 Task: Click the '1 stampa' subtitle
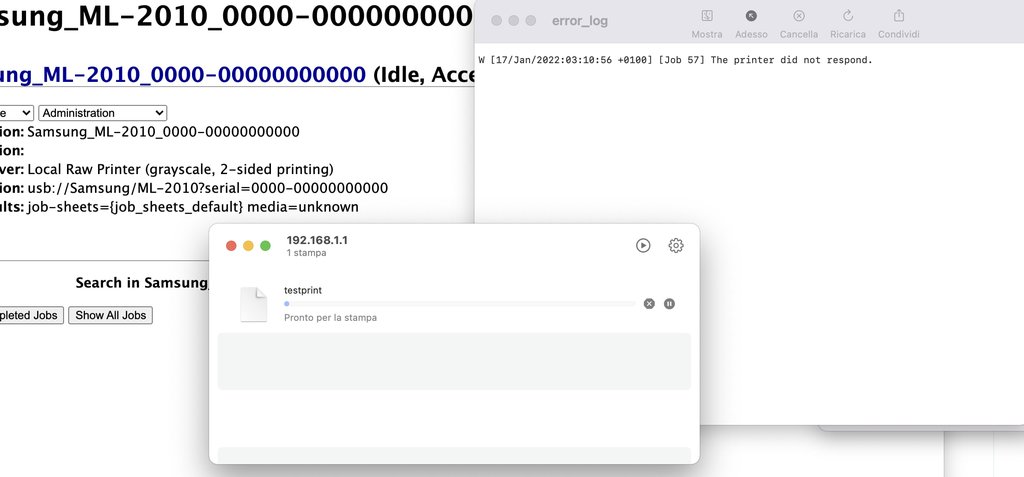click(x=306, y=253)
